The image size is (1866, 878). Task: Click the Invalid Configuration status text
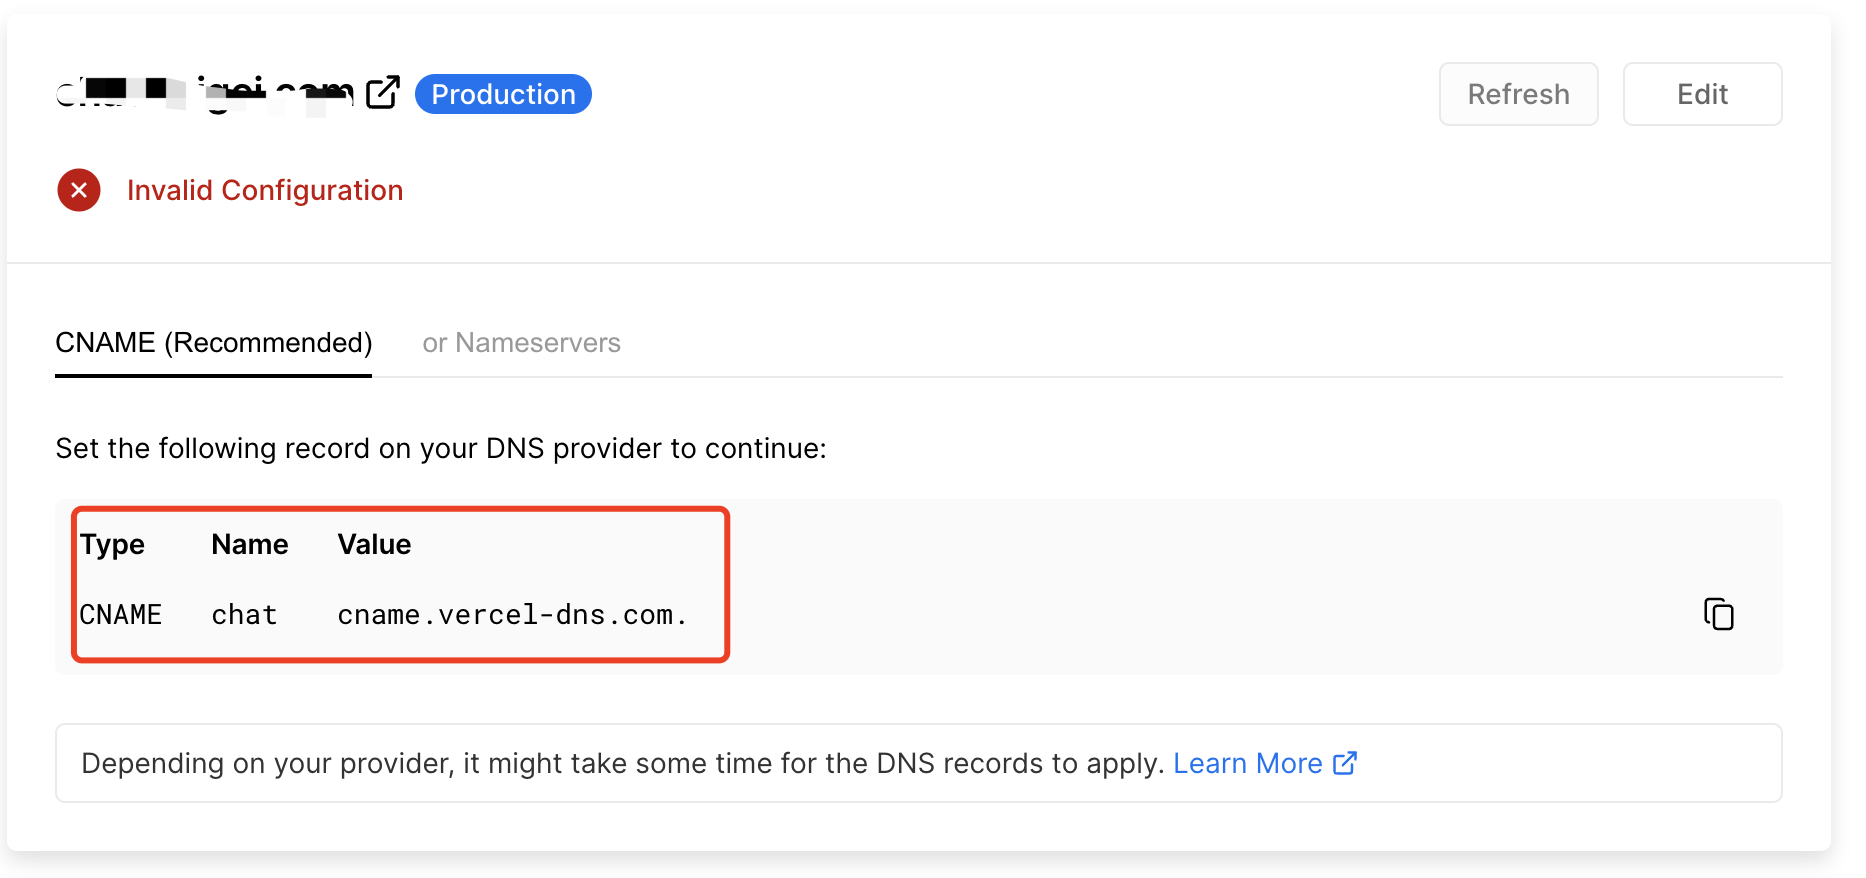[x=265, y=190]
